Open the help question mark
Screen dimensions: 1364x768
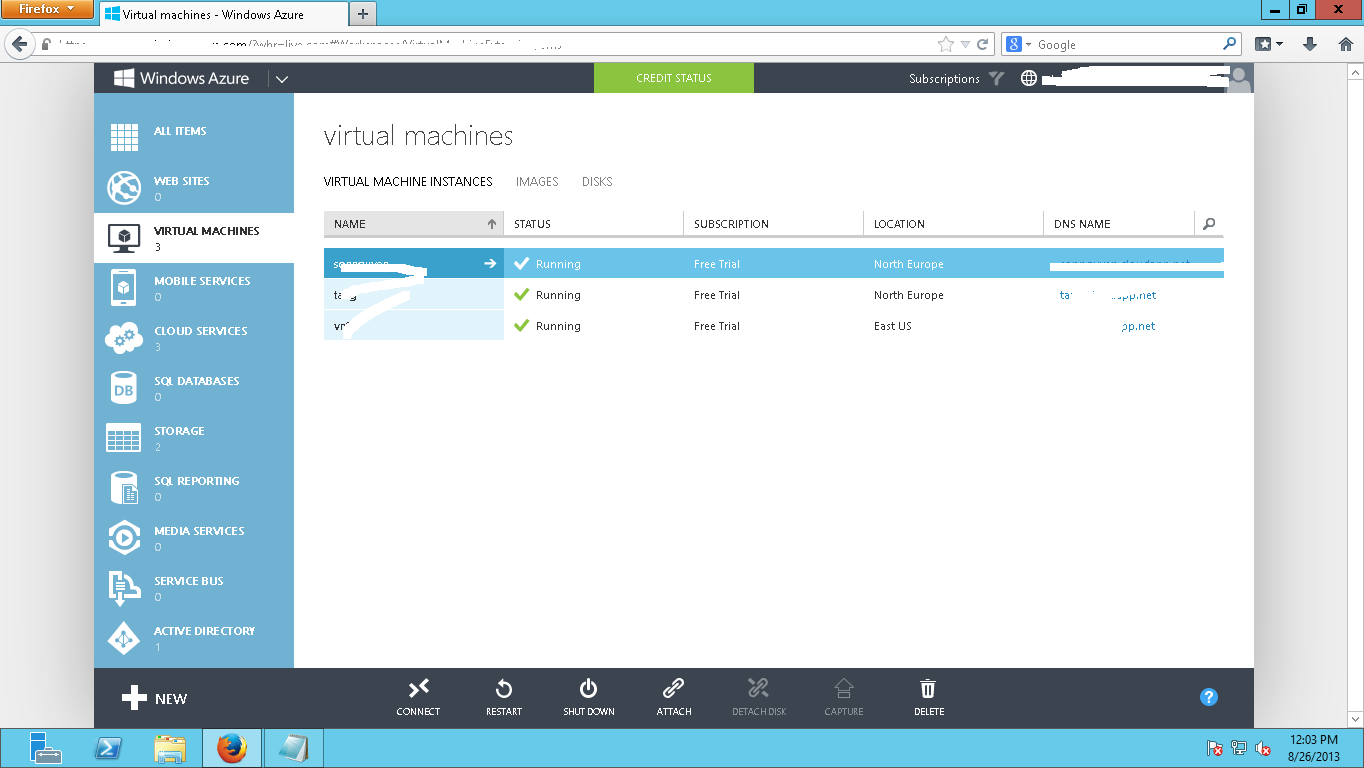click(x=1209, y=697)
